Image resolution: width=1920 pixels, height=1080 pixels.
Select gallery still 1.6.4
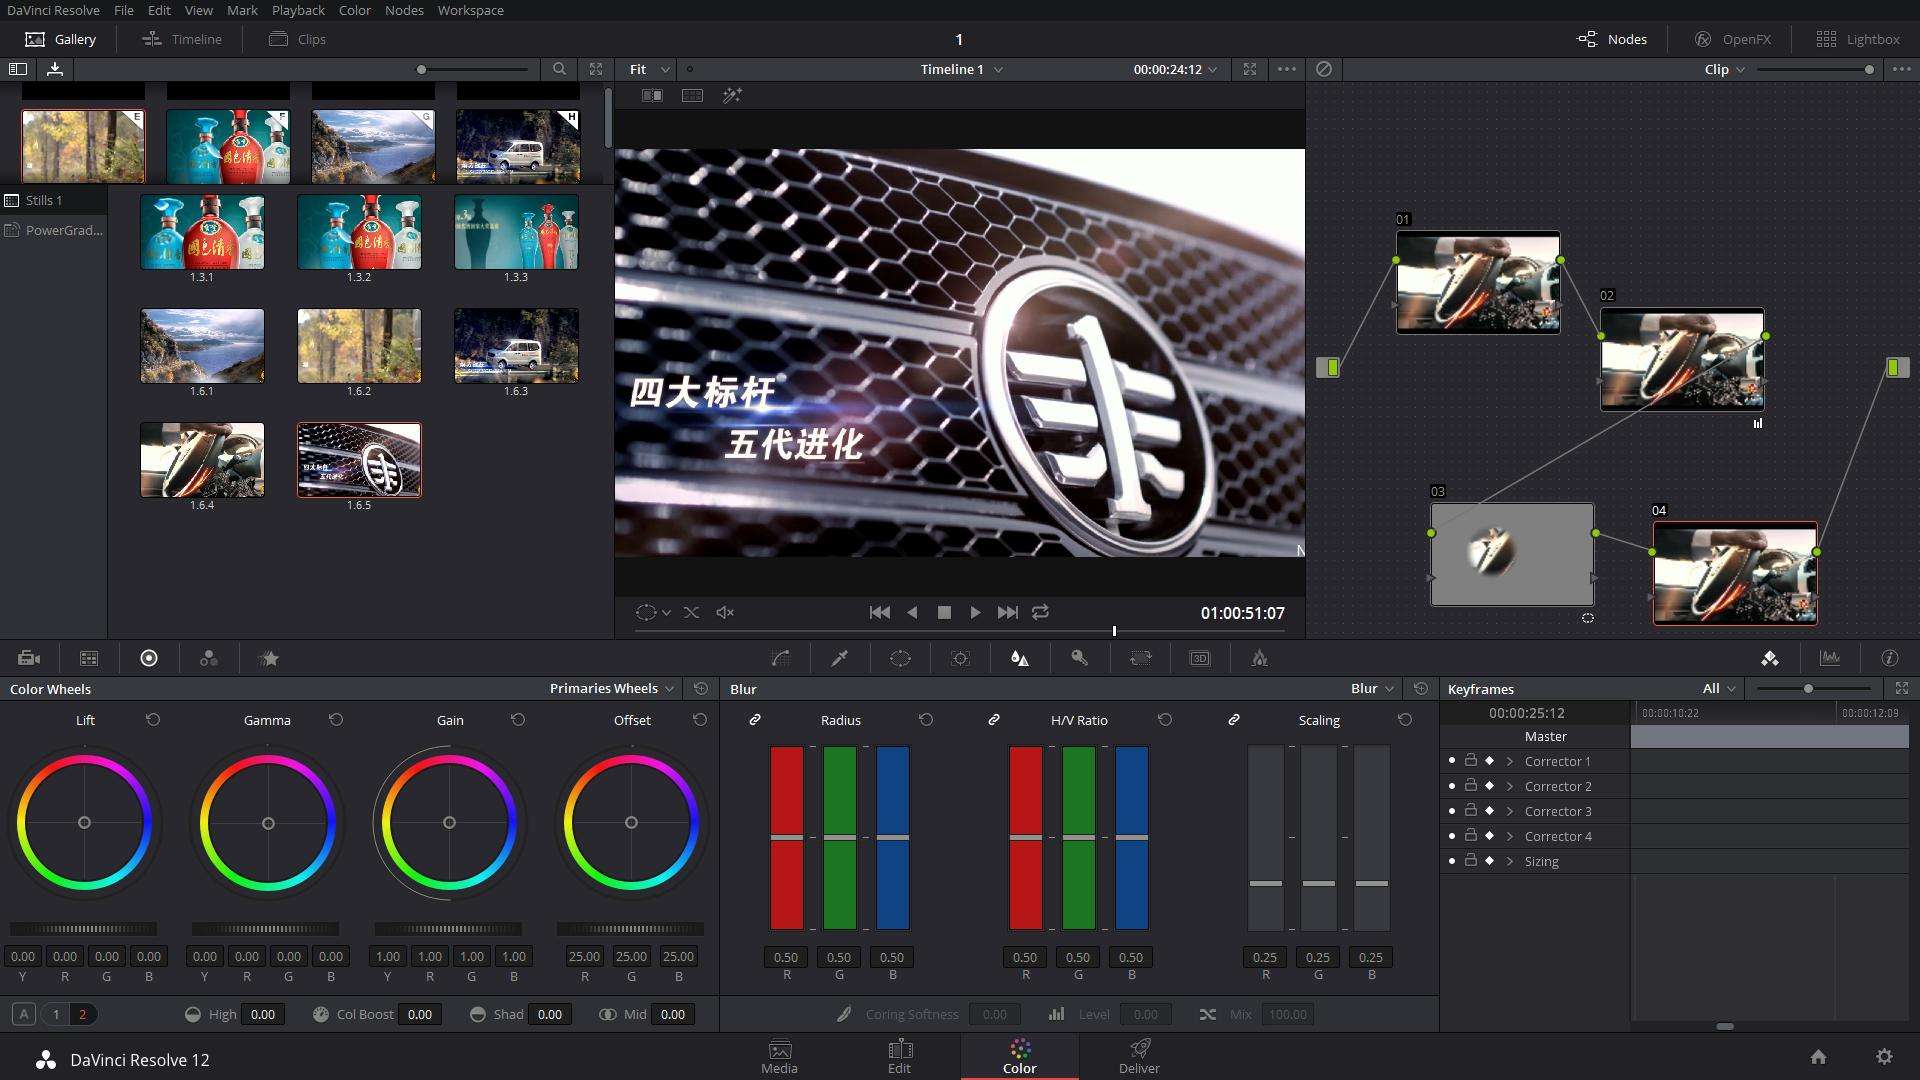pyautogui.click(x=202, y=460)
